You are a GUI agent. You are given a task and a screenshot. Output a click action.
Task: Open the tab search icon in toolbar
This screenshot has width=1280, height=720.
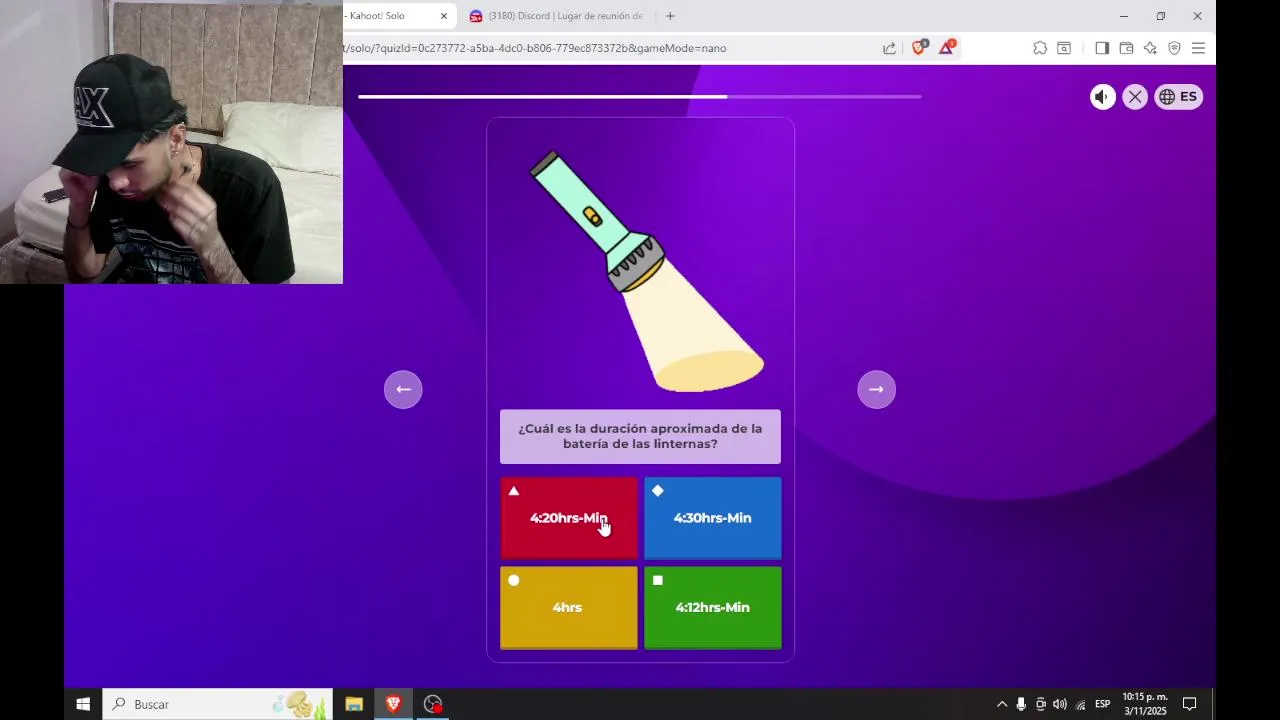tap(1064, 48)
